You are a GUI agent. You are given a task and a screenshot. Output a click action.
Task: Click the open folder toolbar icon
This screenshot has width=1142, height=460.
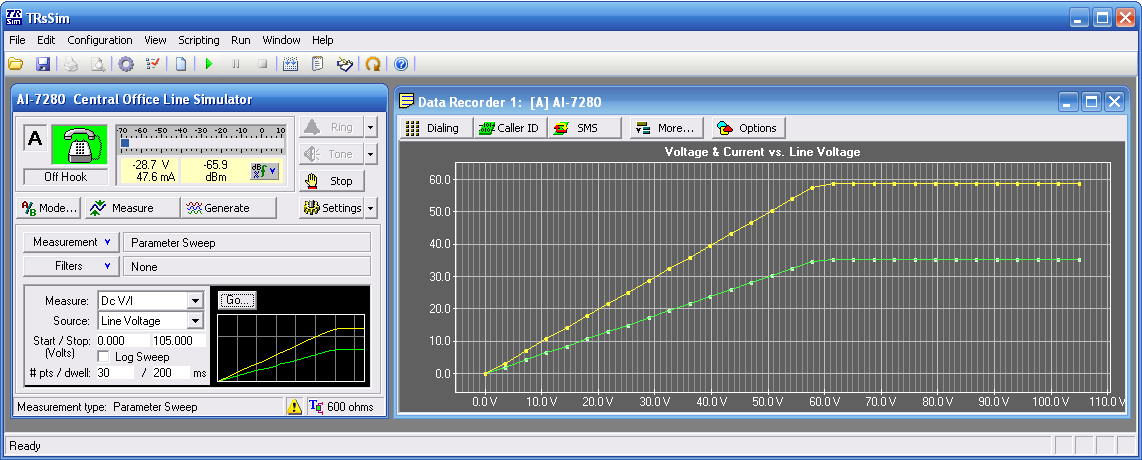(x=15, y=64)
